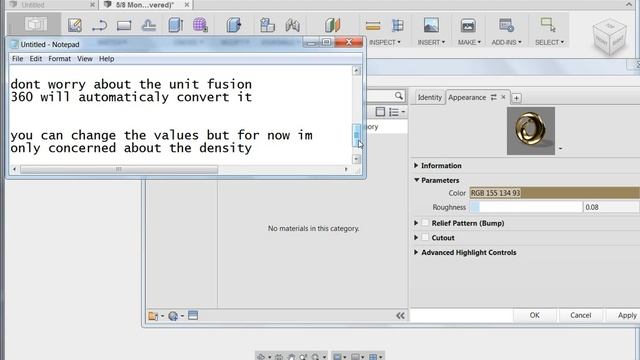Collapse library panel with double chevron
Image resolution: width=640 pixels, height=360 pixels.
click(400, 316)
